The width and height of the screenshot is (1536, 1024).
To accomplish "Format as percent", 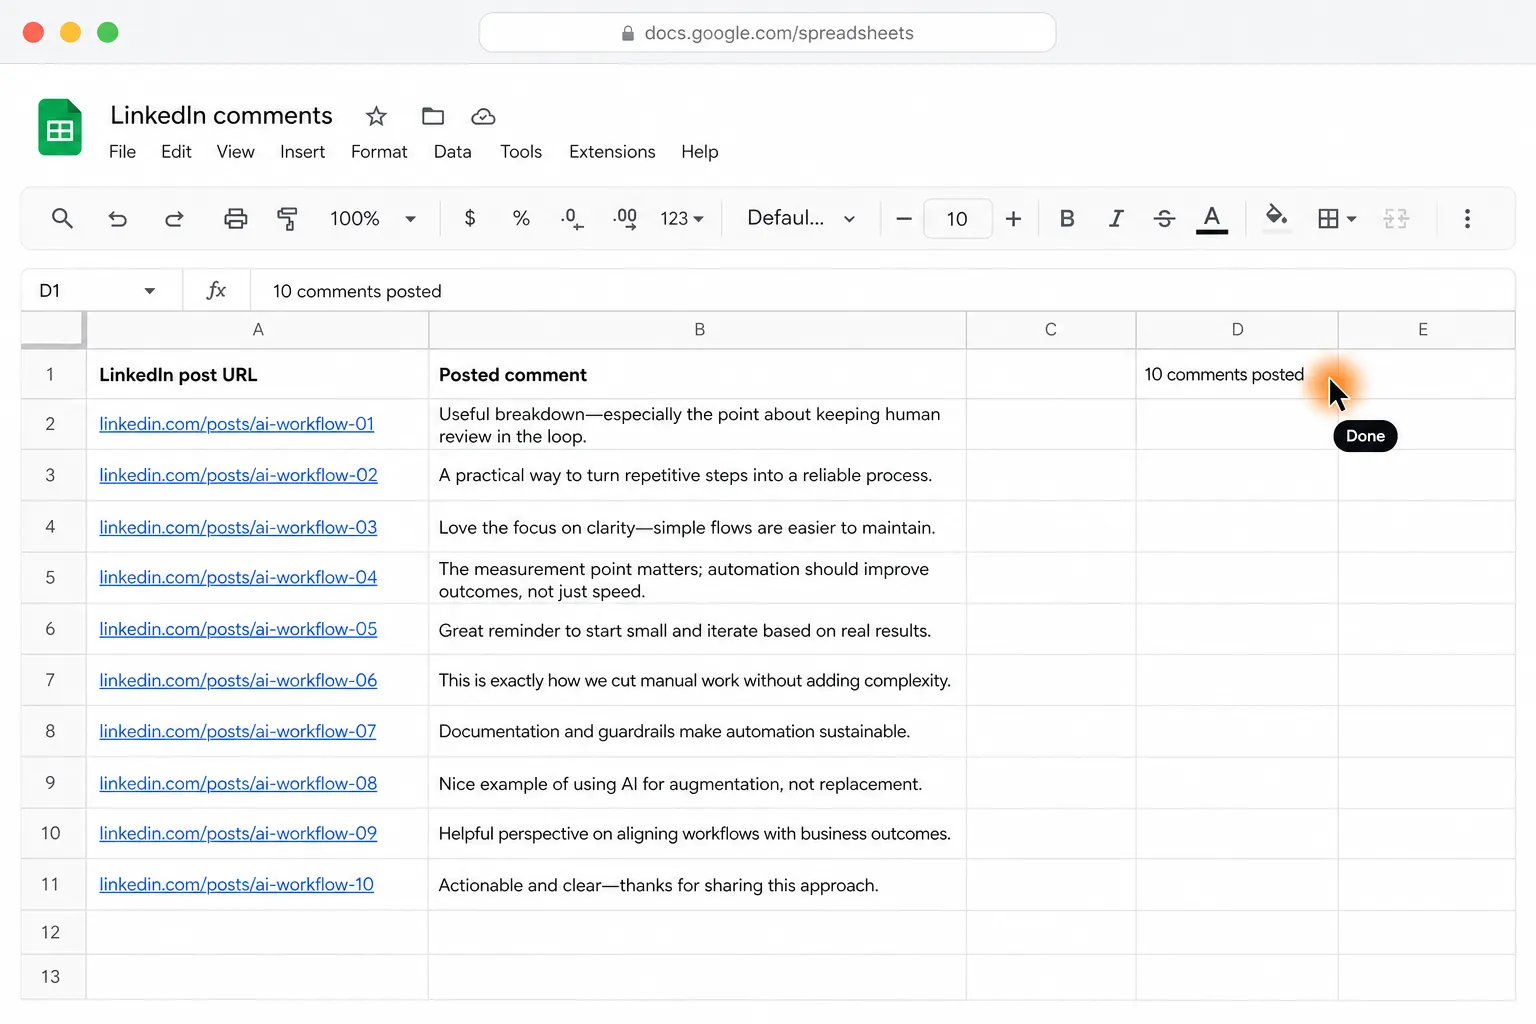I will [x=521, y=218].
